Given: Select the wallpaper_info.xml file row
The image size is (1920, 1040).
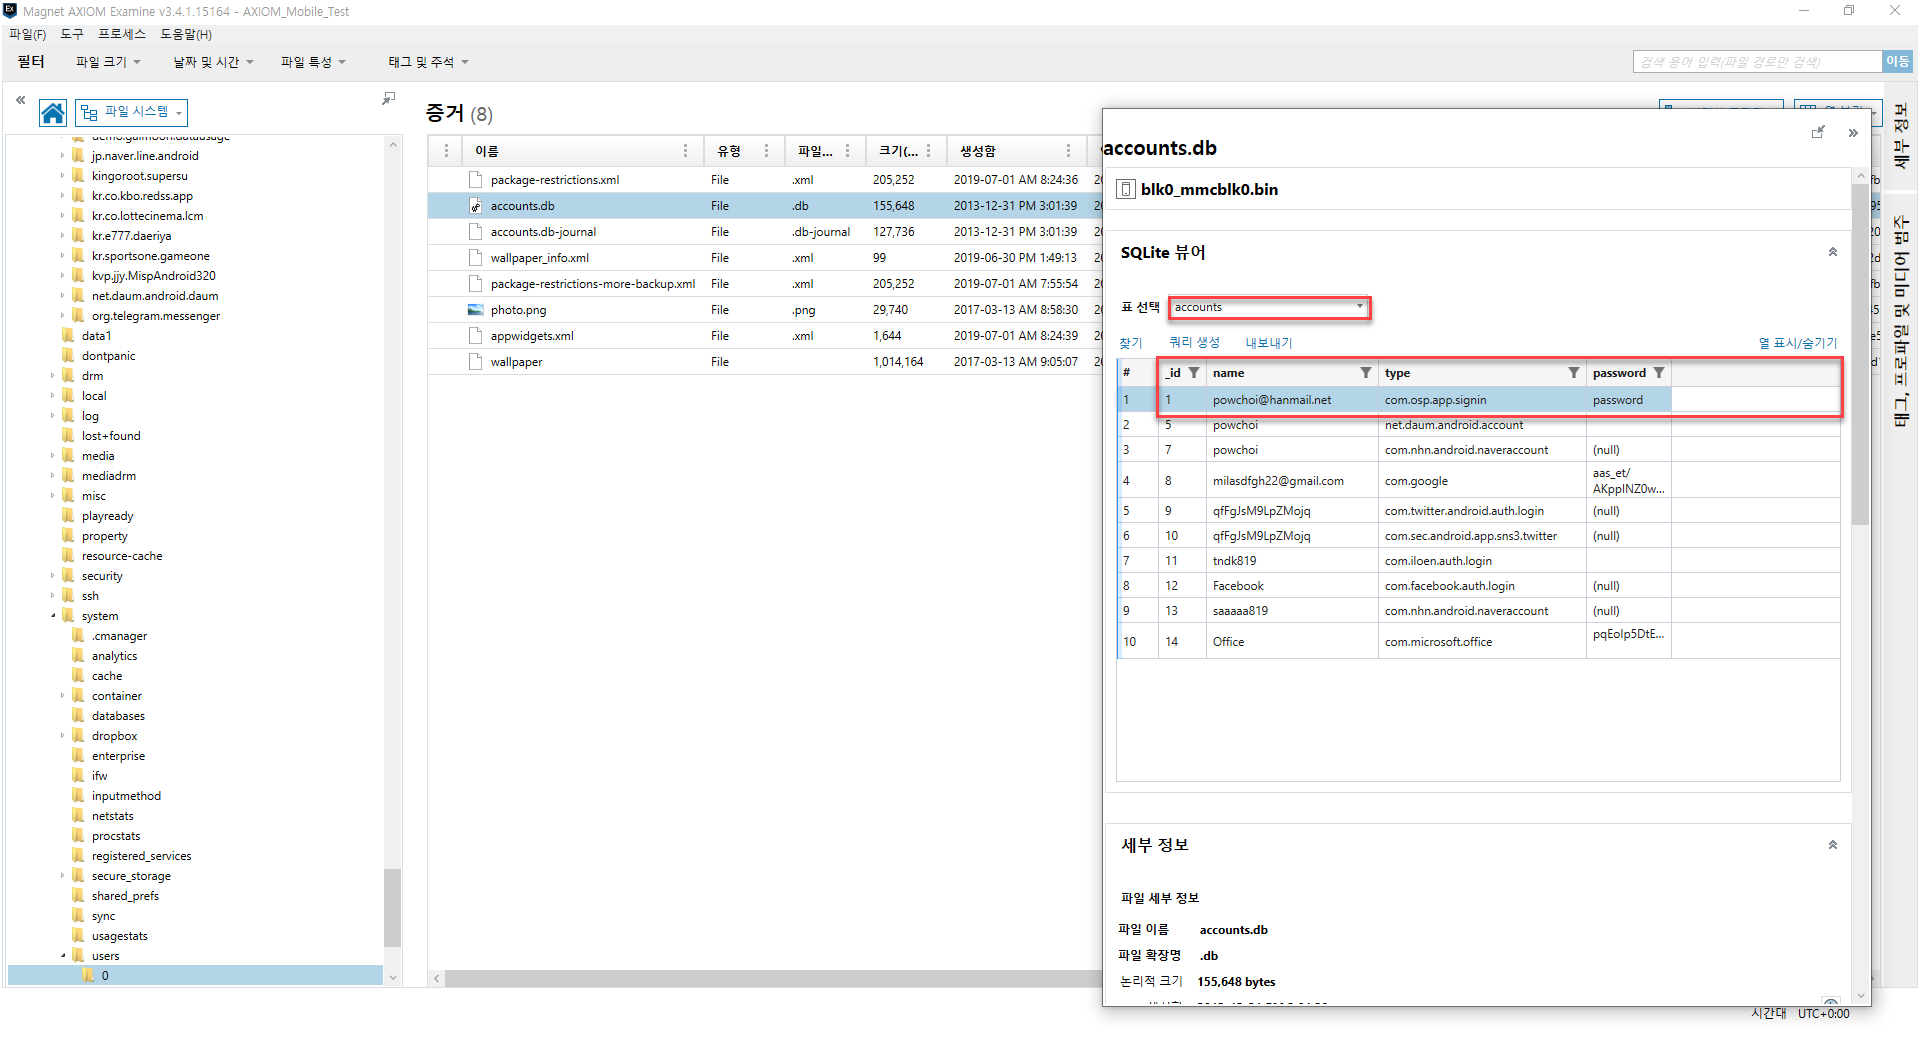Looking at the screenshot, I should (765, 258).
